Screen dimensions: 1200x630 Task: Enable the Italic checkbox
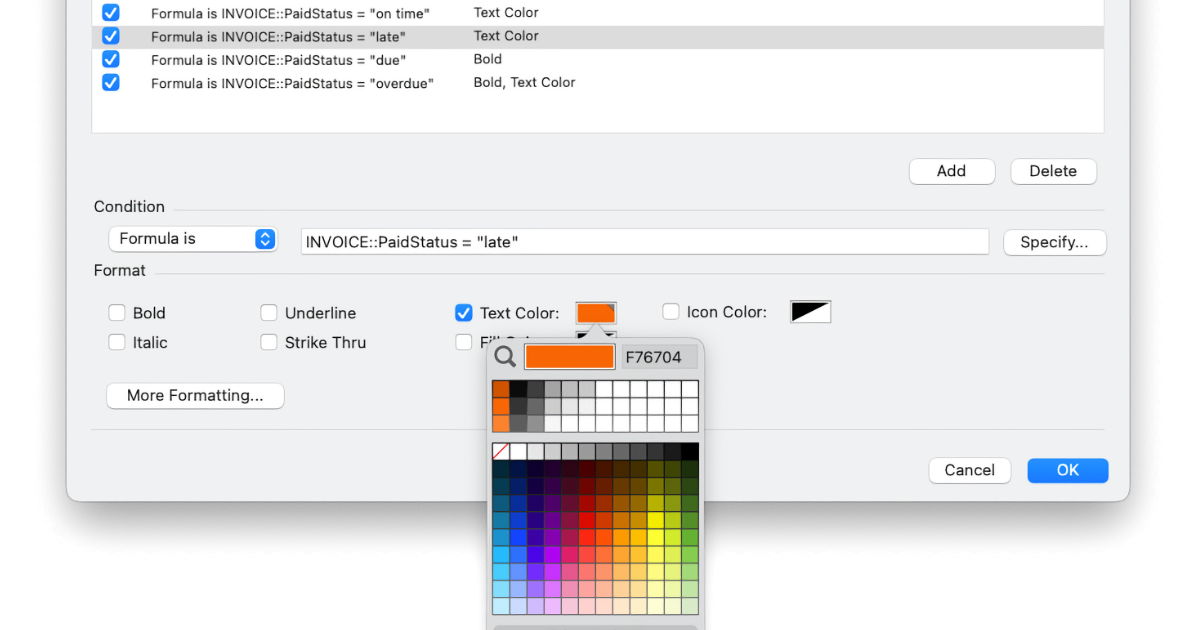pyautogui.click(x=117, y=342)
